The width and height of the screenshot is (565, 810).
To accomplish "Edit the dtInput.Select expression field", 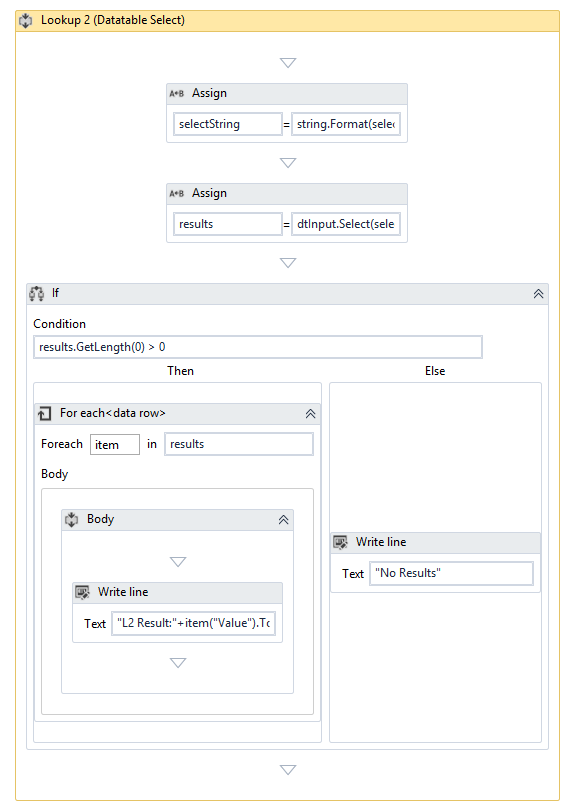I will tap(346, 224).
